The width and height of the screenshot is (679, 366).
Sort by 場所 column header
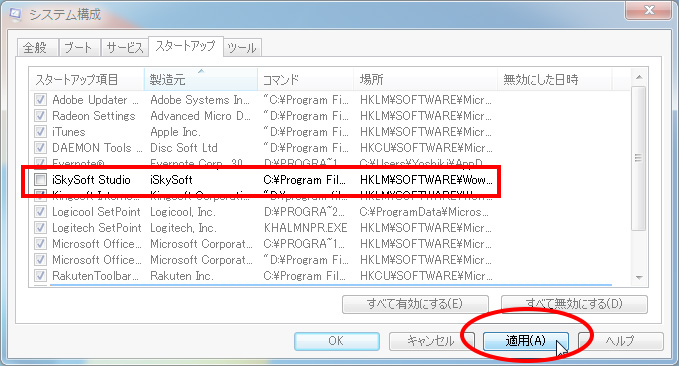click(426, 80)
